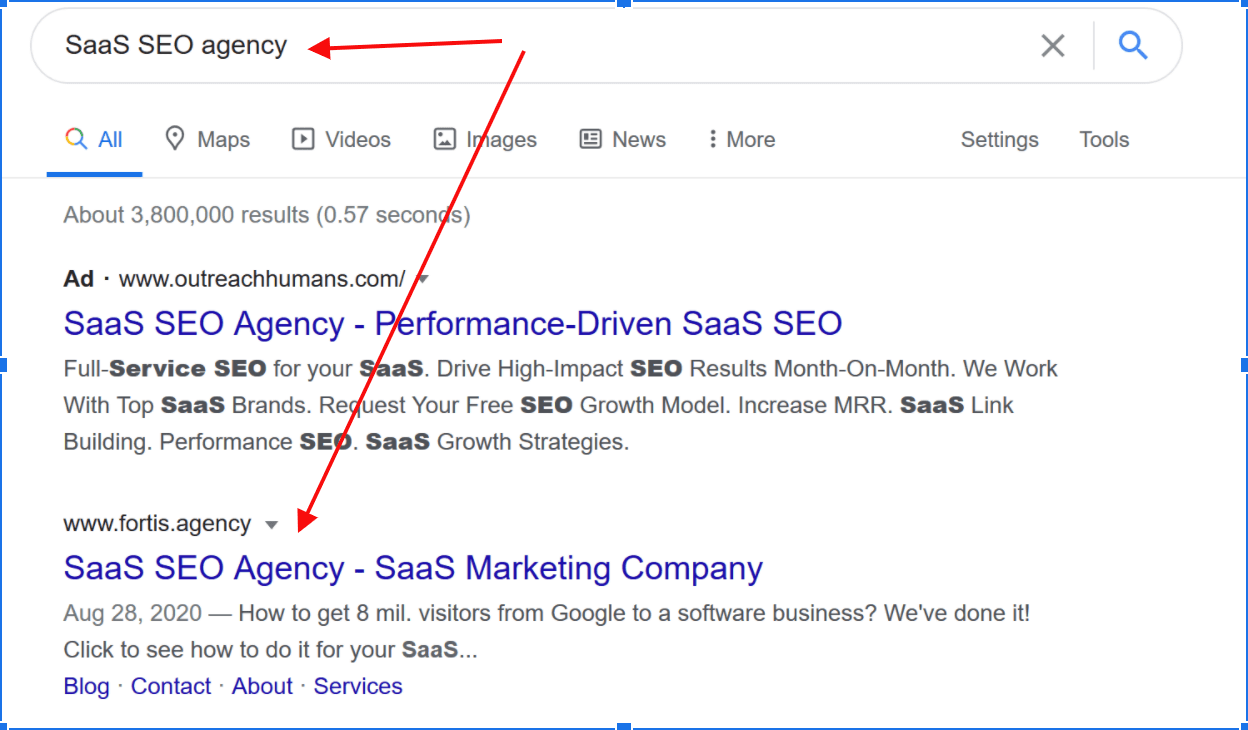Image resolution: width=1248 pixels, height=730 pixels.
Task: Click into the SaaS SEO agency search field
Action: [600, 45]
